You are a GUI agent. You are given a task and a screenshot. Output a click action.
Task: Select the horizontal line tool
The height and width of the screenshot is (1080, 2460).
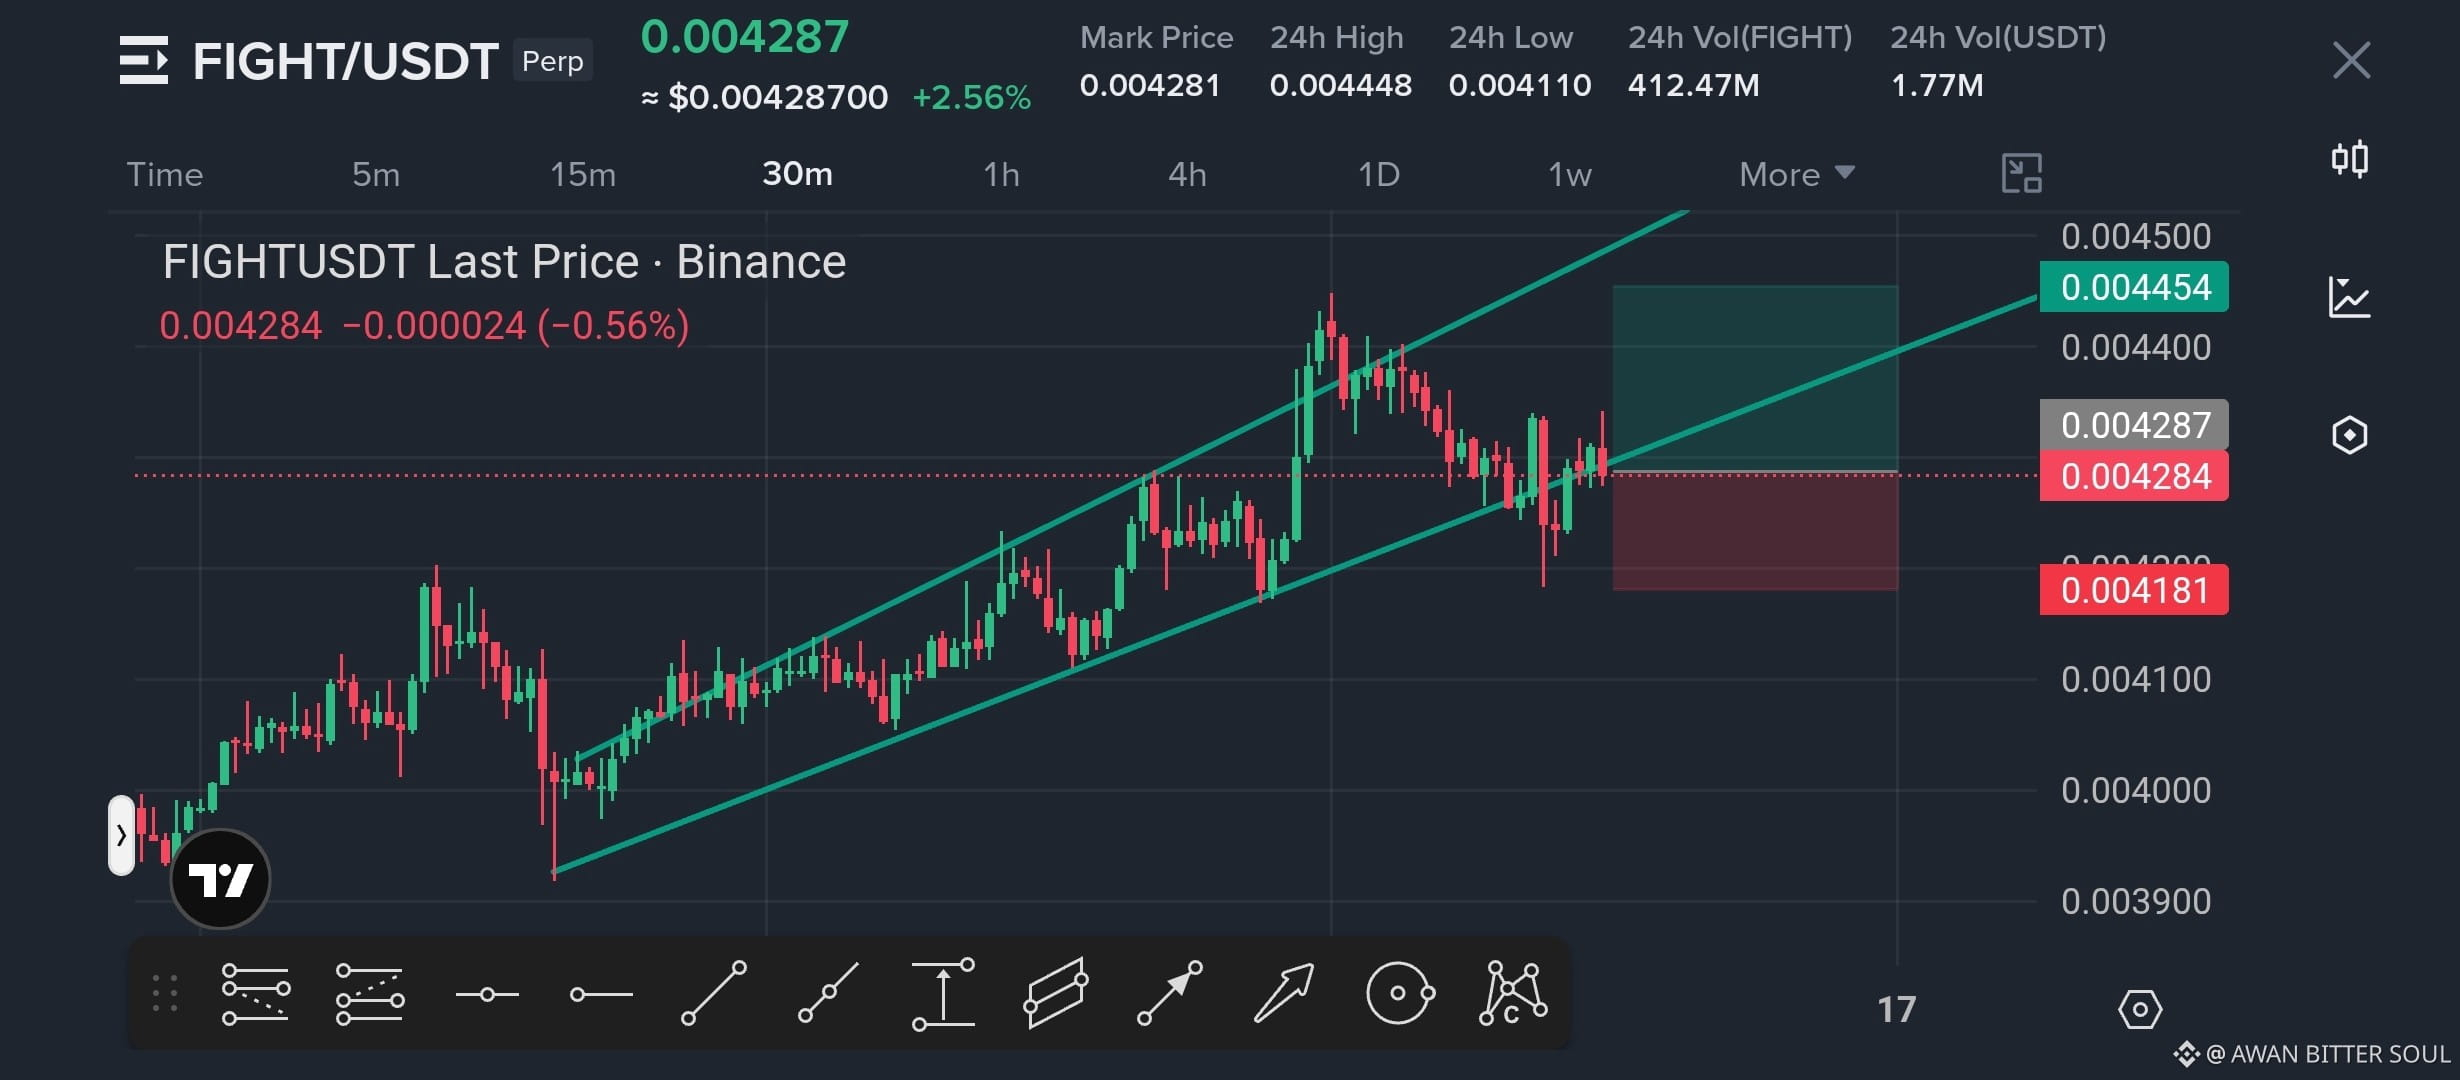click(487, 994)
